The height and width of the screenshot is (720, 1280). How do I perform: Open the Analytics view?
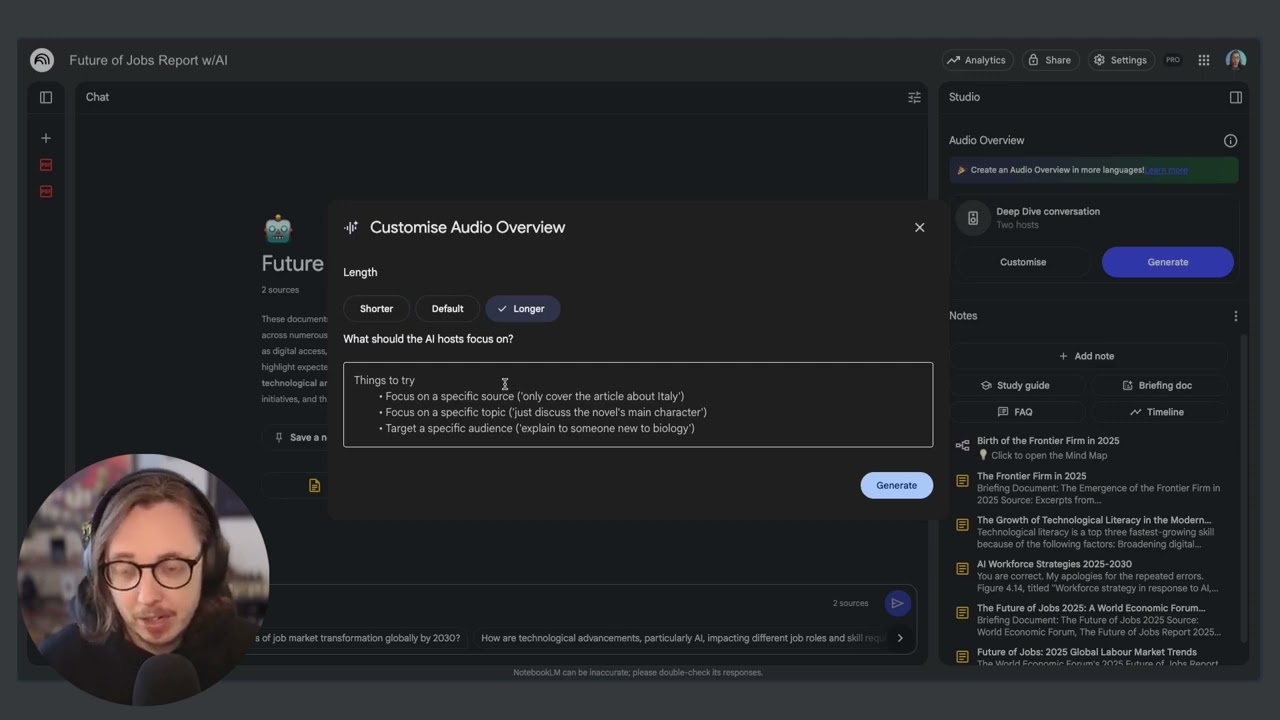pyautogui.click(x=977, y=60)
